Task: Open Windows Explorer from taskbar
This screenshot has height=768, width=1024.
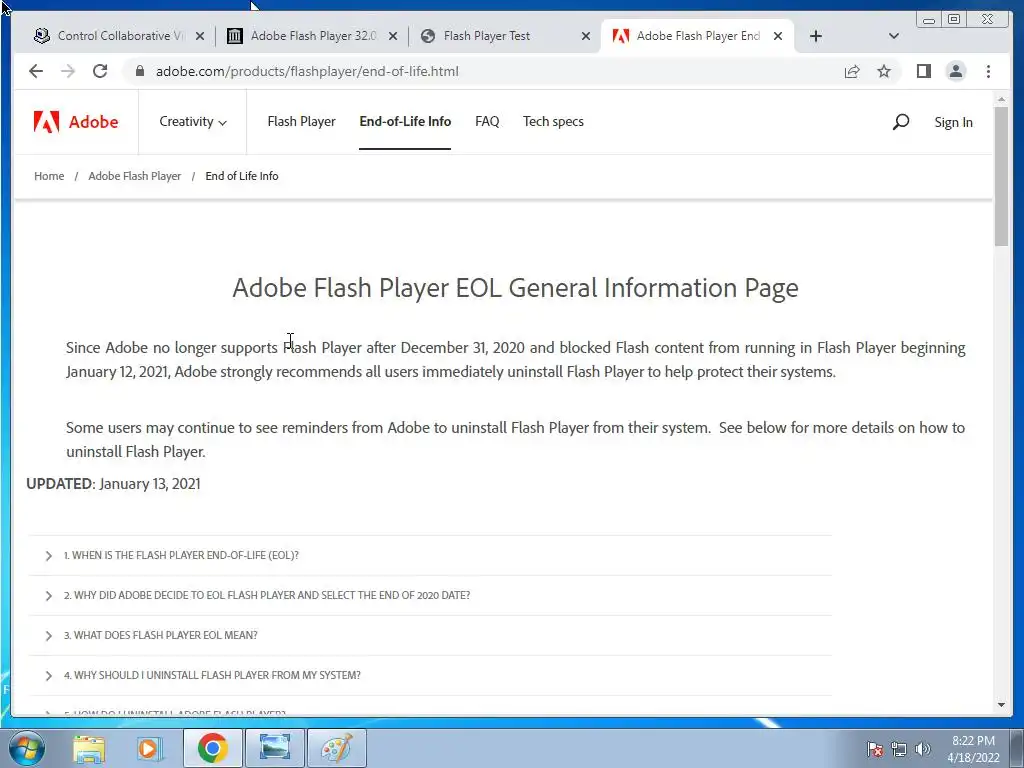Action: (89, 748)
